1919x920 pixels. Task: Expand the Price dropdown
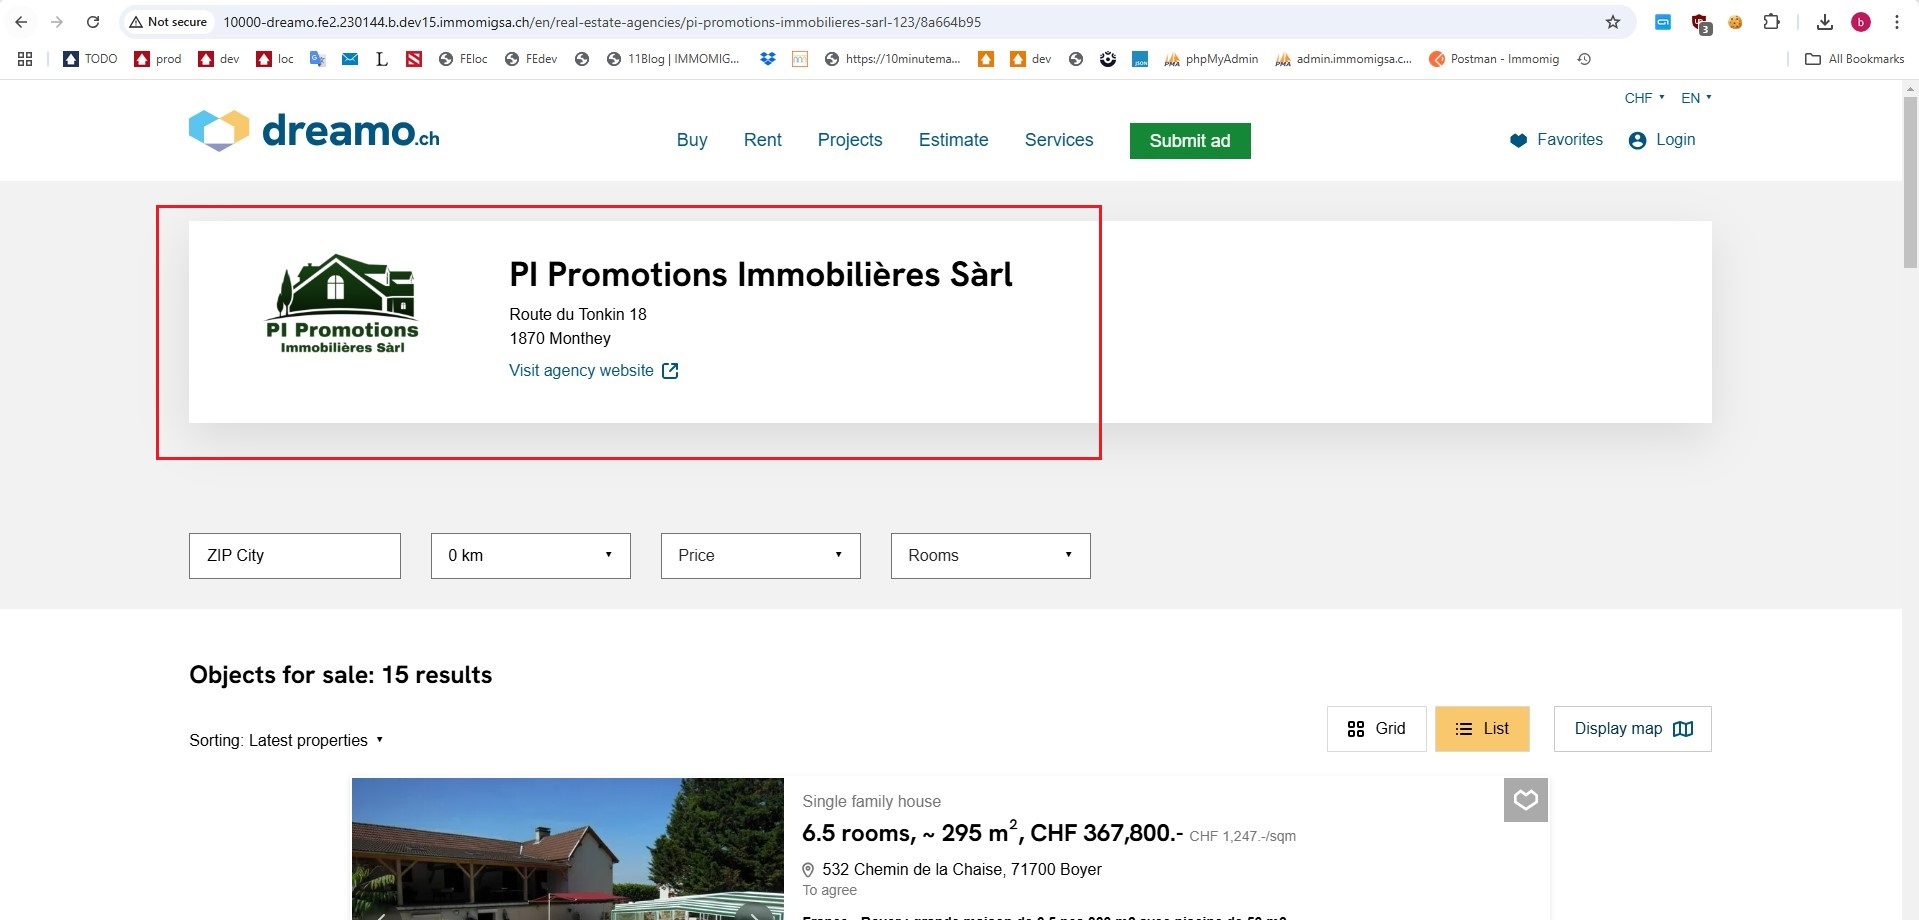coord(761,556)
